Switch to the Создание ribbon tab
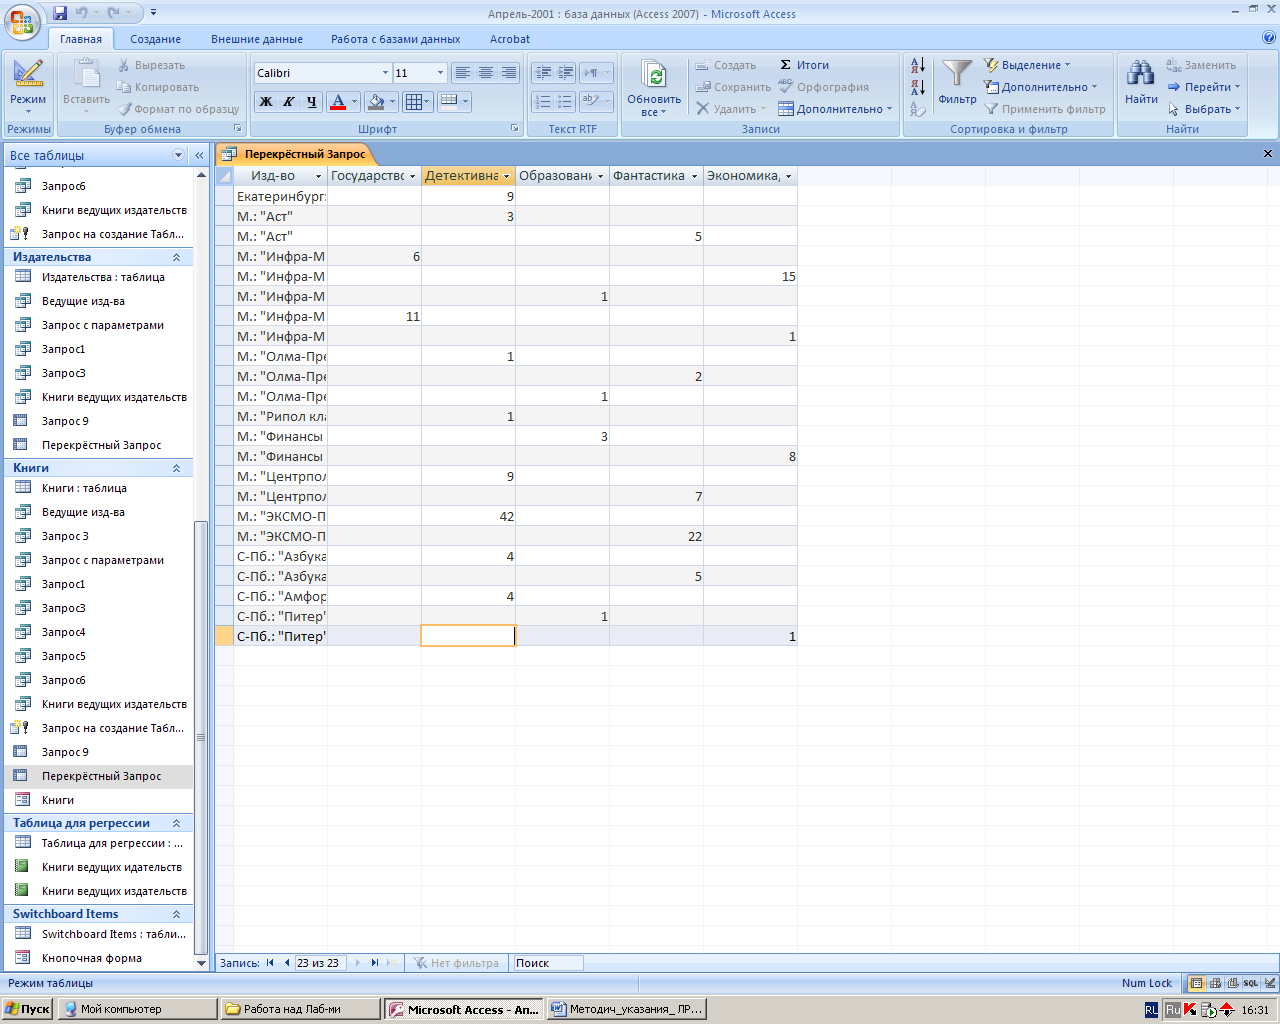 pos(156,39)
